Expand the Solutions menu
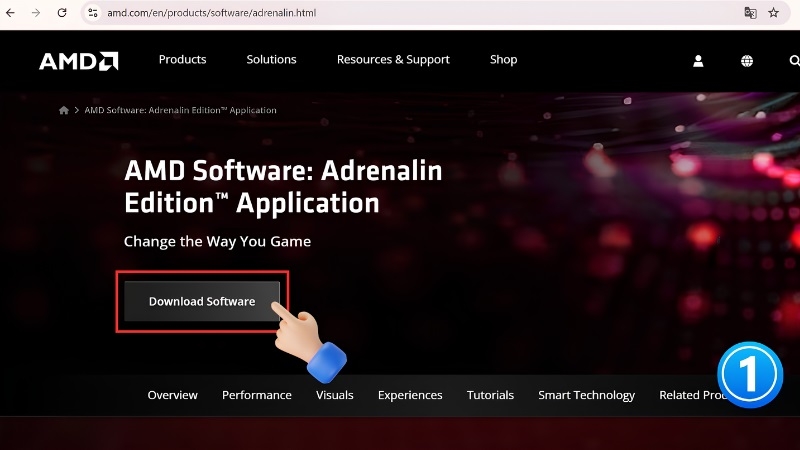This screenshot has height=450, width=800. [271, 60]
